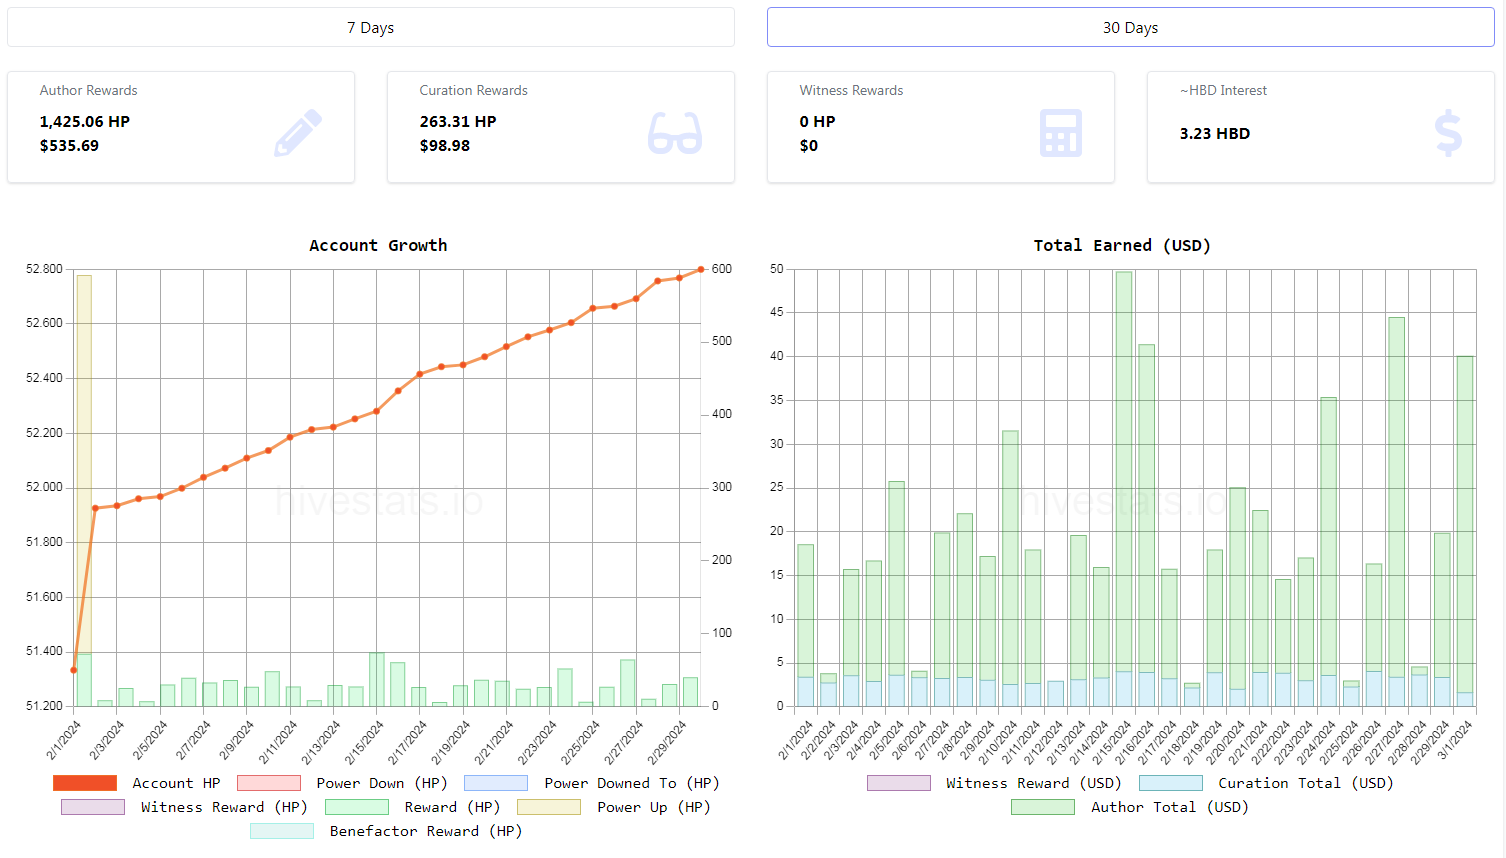Click the 2/10/2024 Author Total bar
The height and width of the screenshot is (858, 1506).
pyautogui.click(x=1010, y=557)
